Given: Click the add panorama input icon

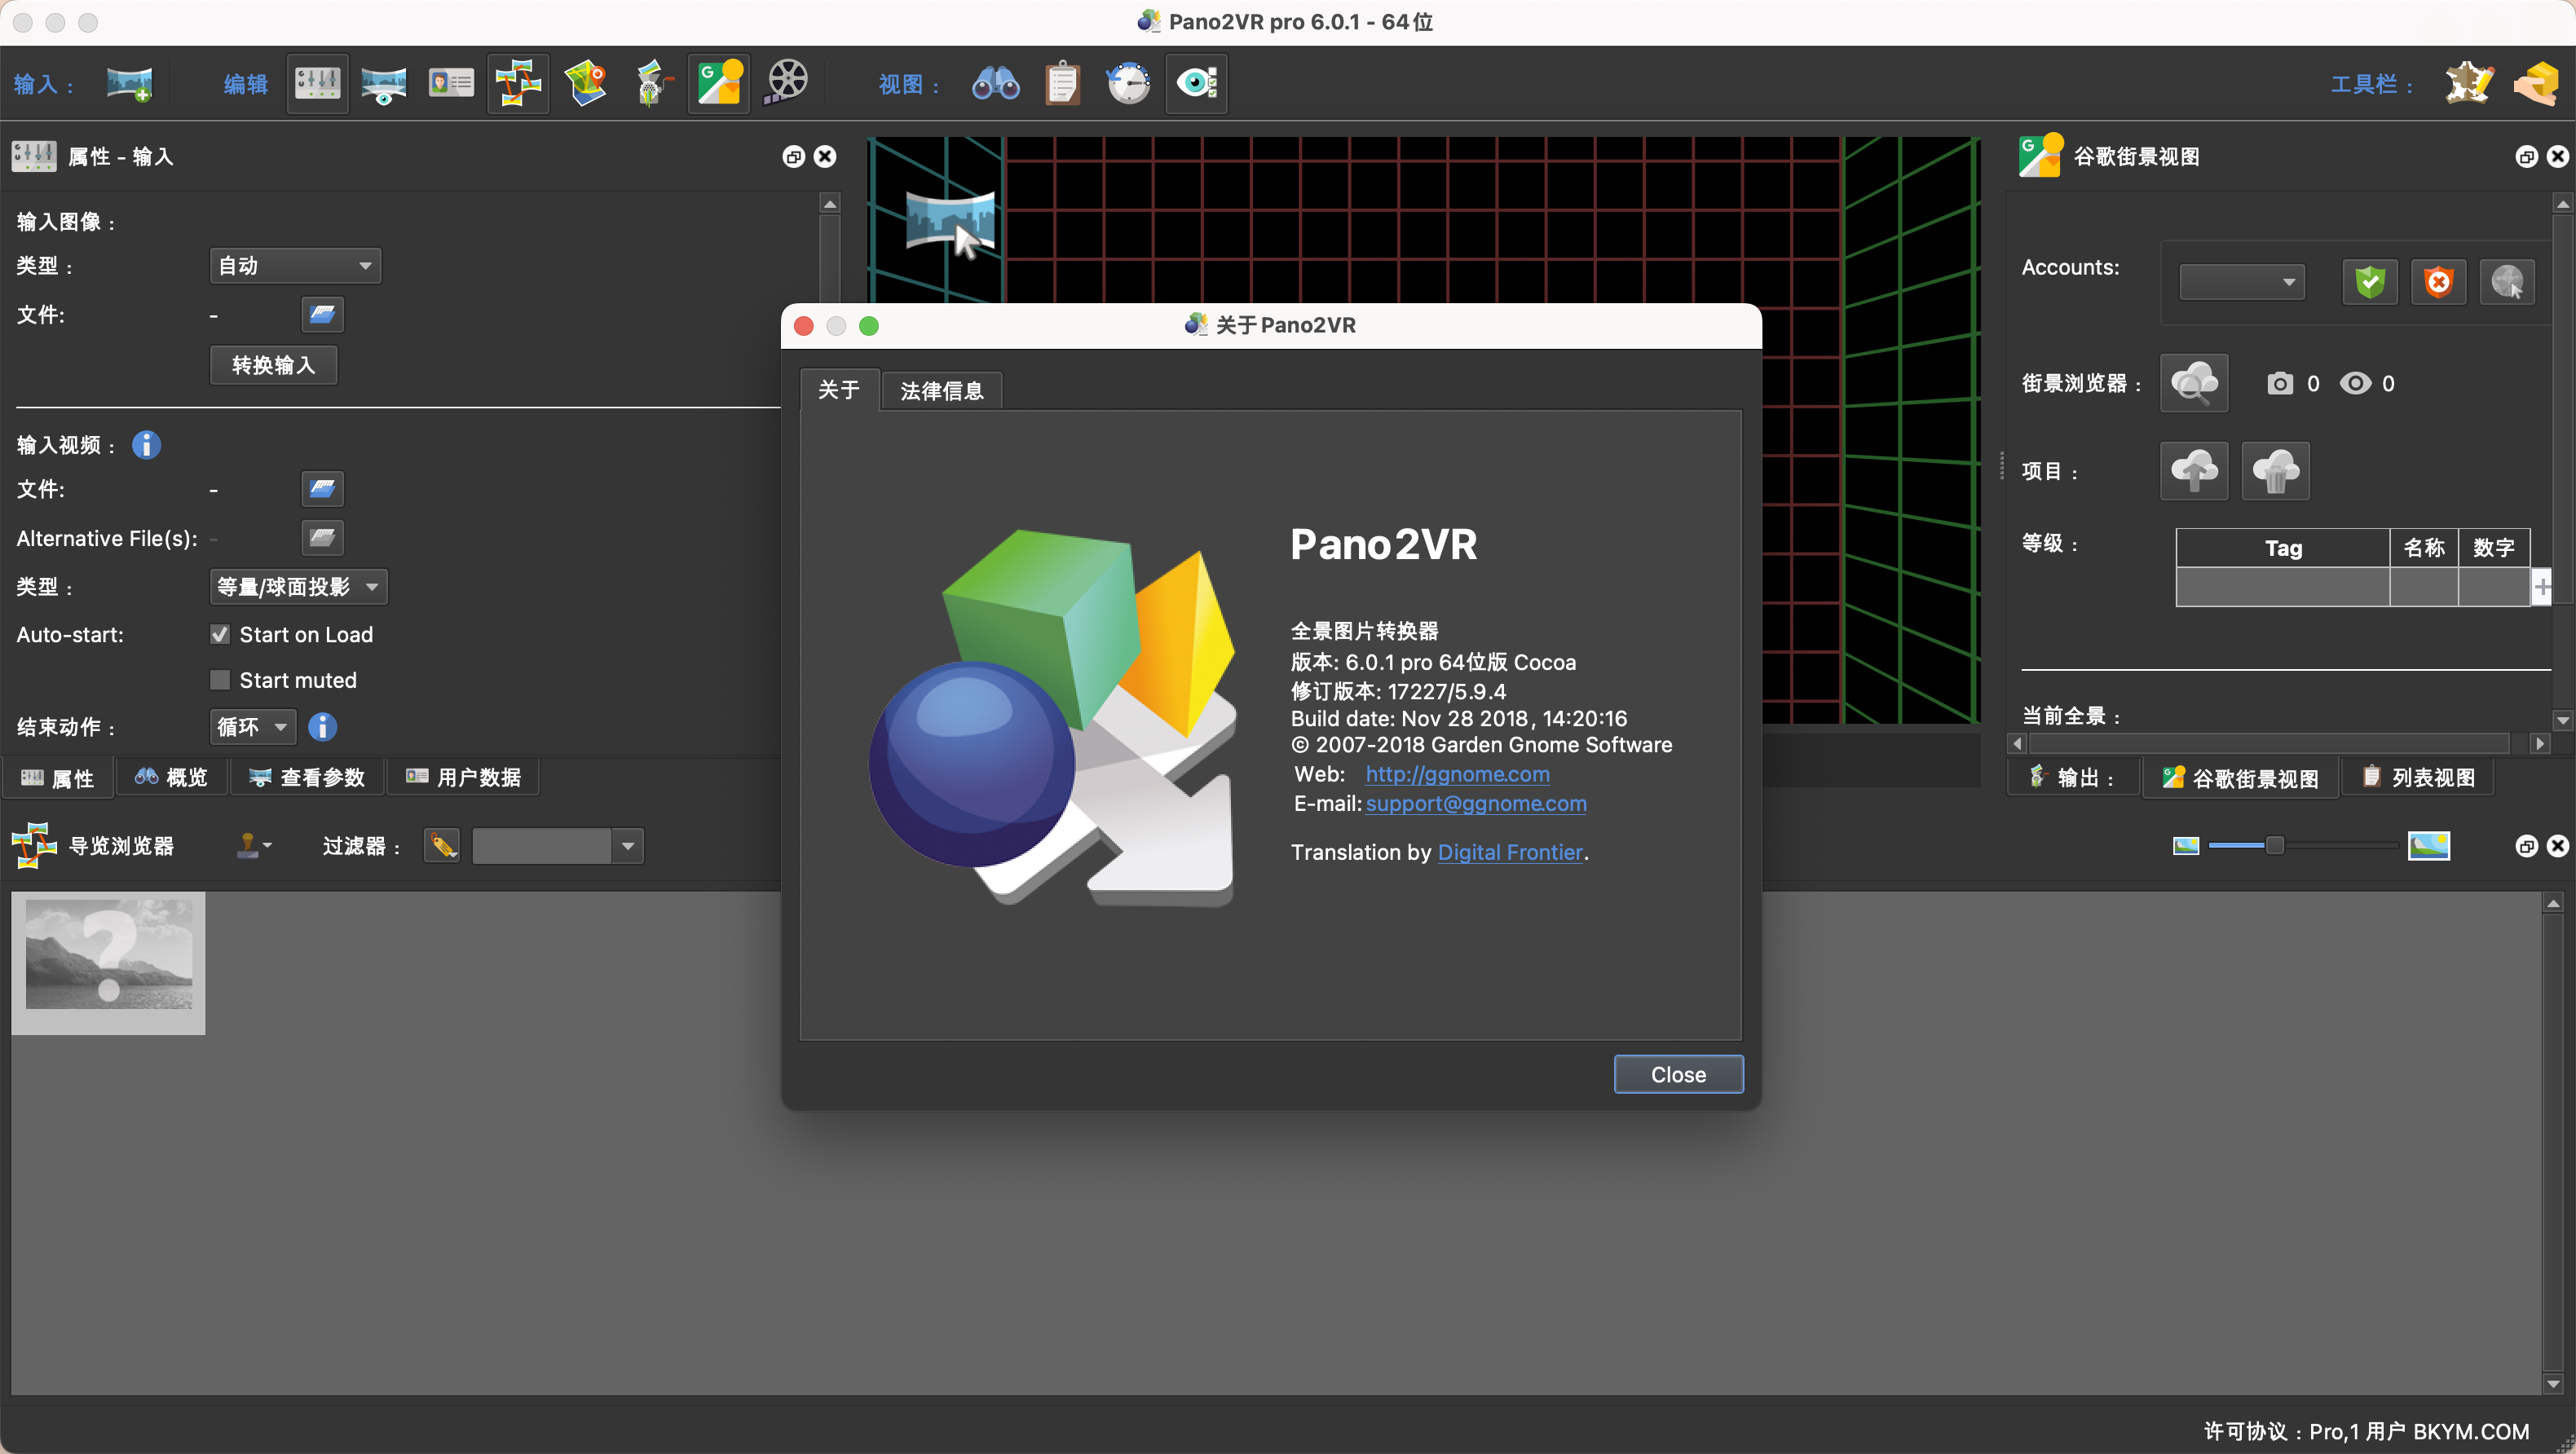Looking at the screenshot, I should 130,83.
